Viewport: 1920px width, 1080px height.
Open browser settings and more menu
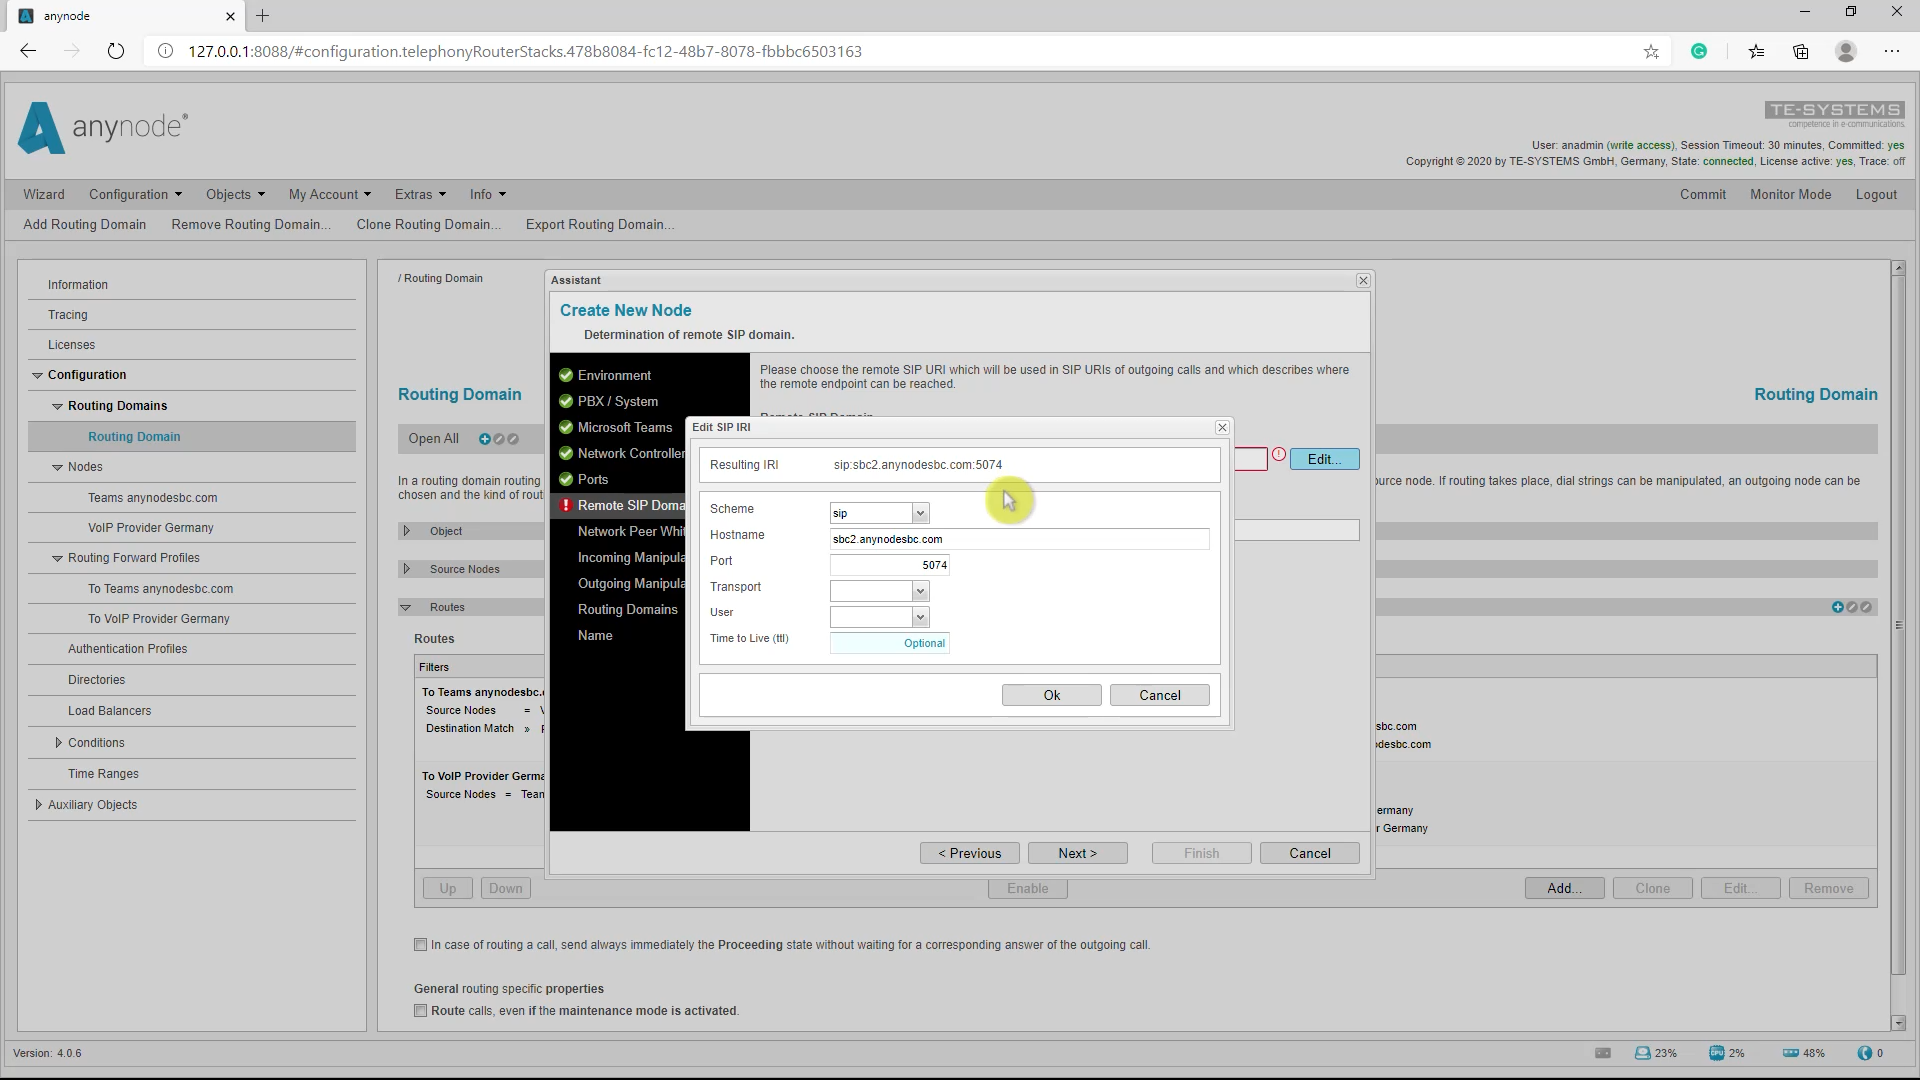[x=1892, y=51]
